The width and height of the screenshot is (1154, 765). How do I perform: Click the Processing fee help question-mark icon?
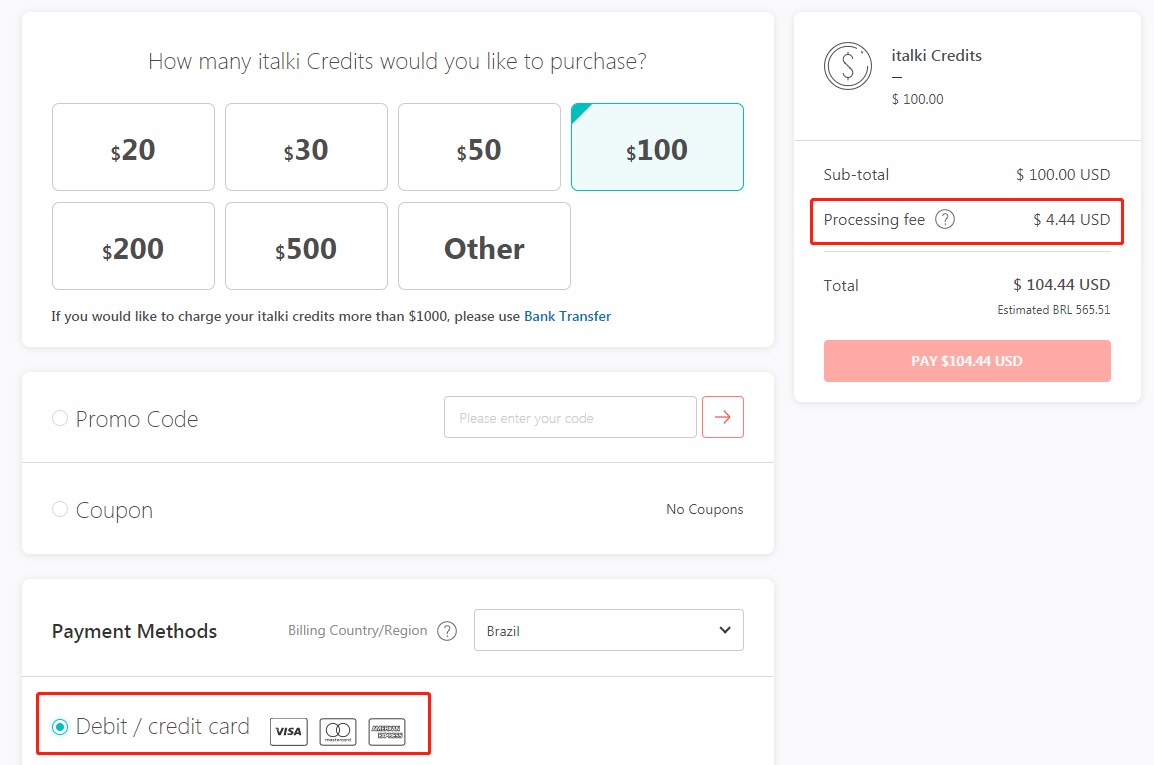coord(944,219)
